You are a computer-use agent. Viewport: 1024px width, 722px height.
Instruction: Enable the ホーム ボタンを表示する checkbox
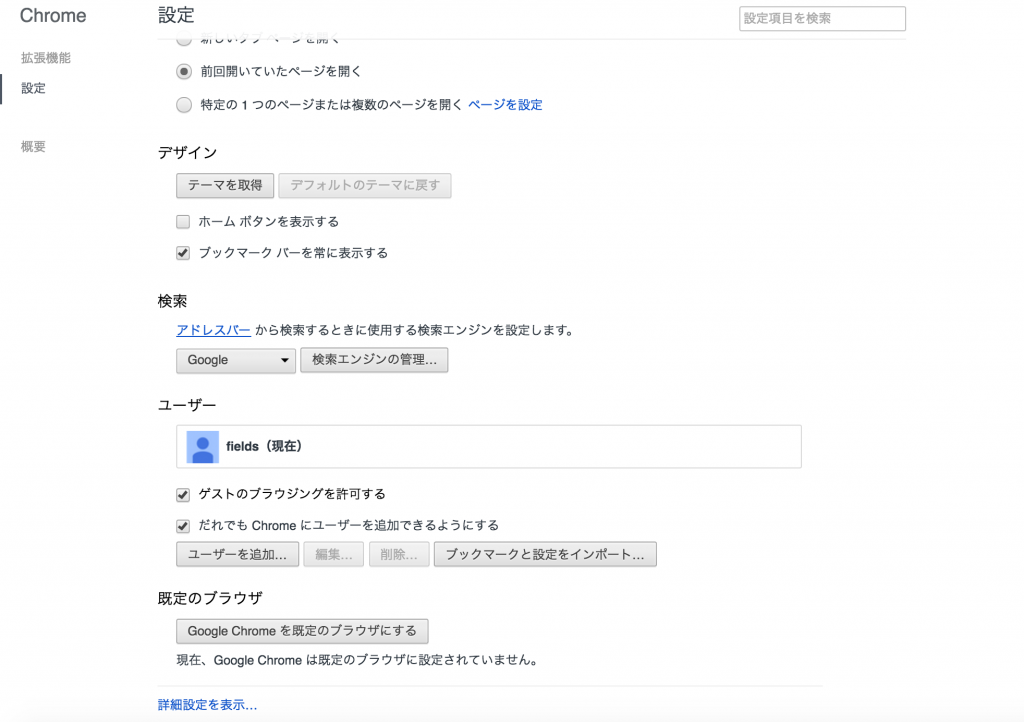click(183, 222)
